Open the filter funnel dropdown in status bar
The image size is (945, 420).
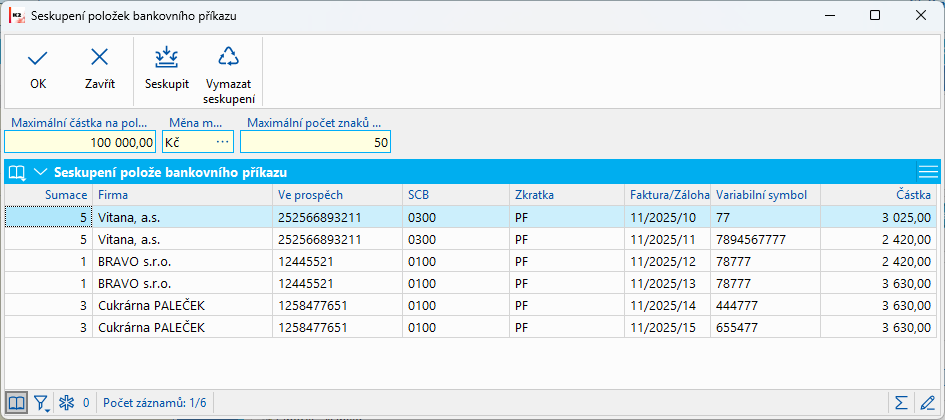42,403
